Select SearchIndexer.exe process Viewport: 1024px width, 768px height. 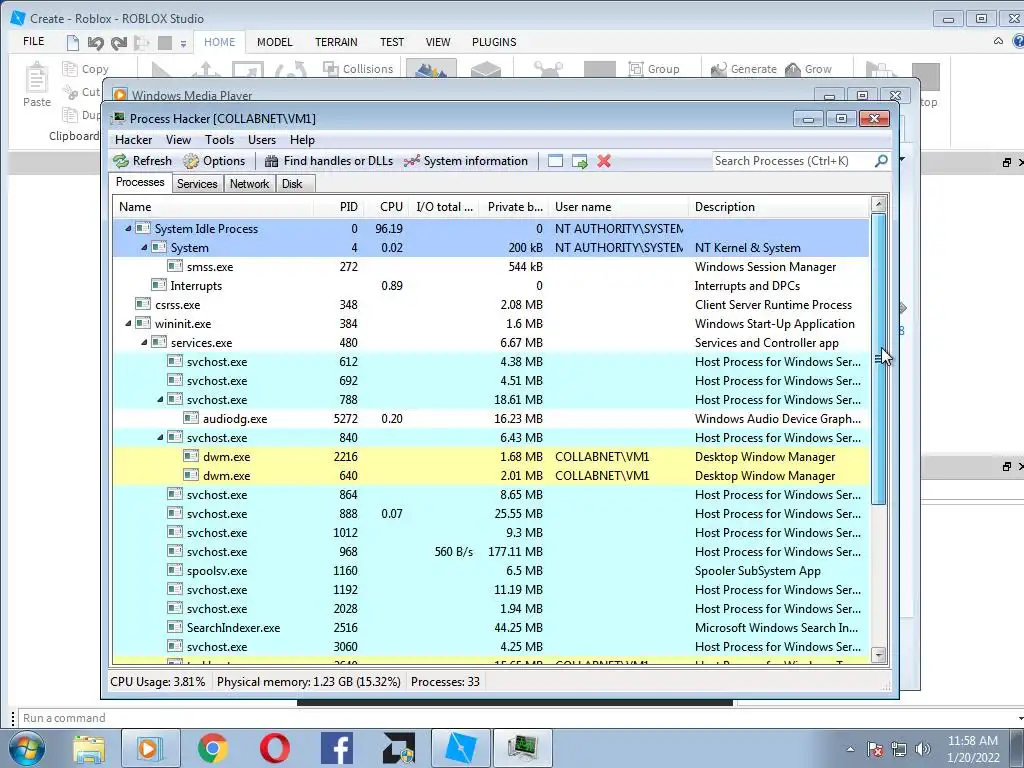tap(491, 628)
